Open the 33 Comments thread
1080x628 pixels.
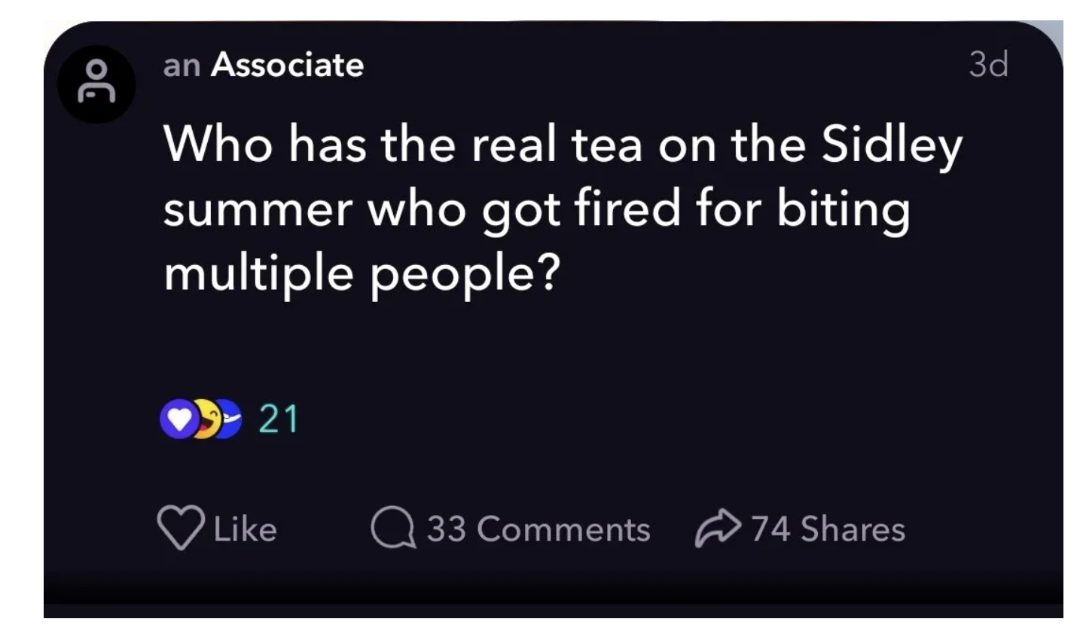(x=538, y=529)
